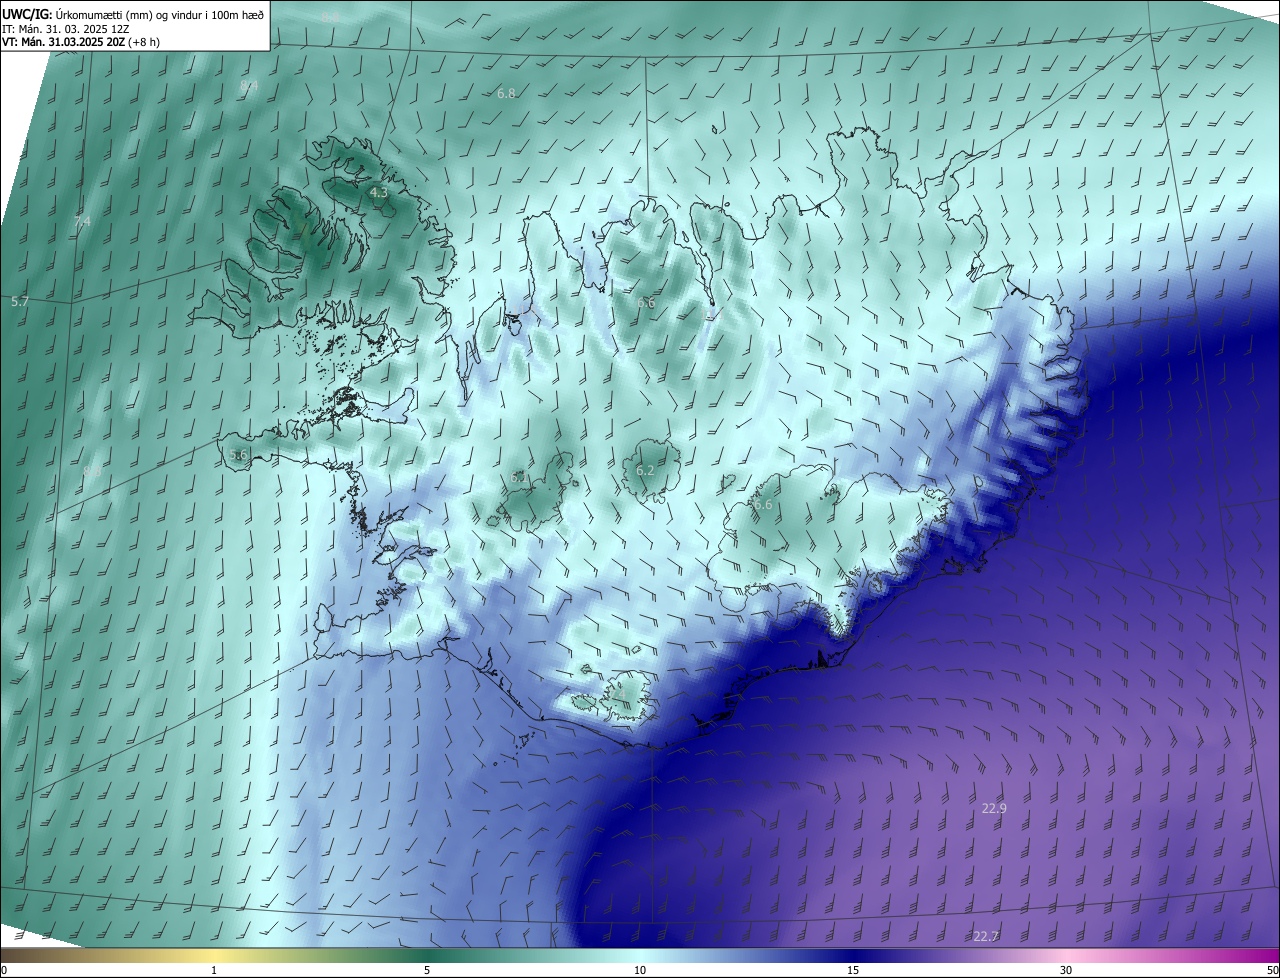1280x978 pixels.
Task: Click the colorbar tick label 10
Action: [640, 970]
